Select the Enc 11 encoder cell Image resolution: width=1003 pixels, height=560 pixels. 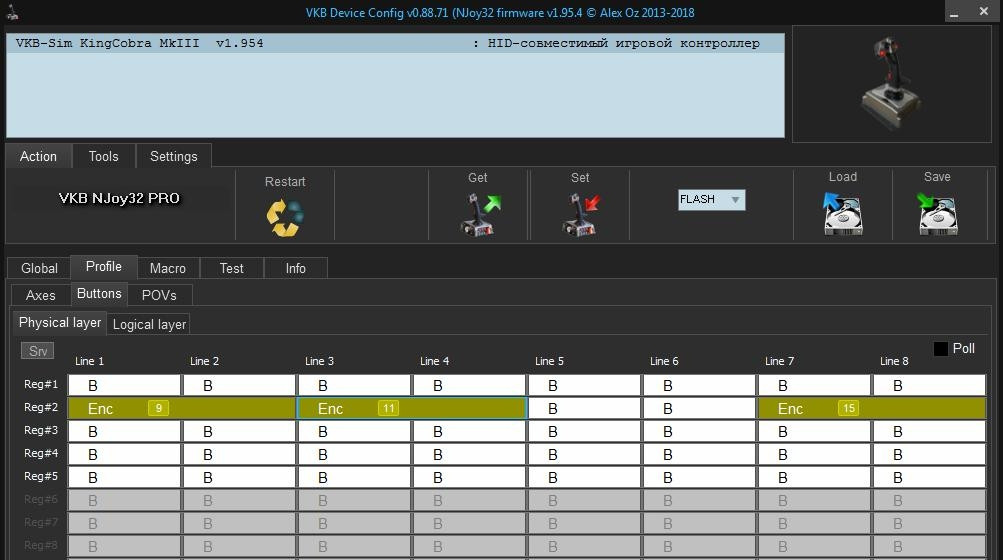[x=412, y=408]
